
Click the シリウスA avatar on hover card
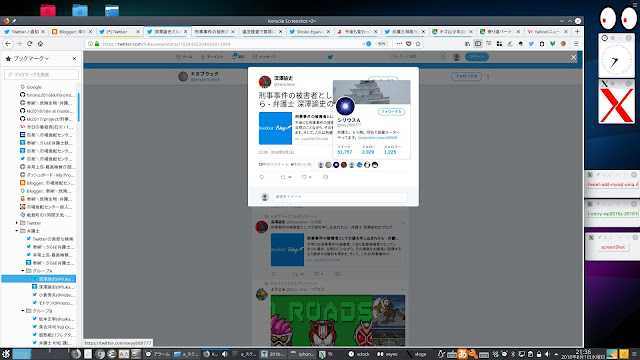tap(345, 106)
